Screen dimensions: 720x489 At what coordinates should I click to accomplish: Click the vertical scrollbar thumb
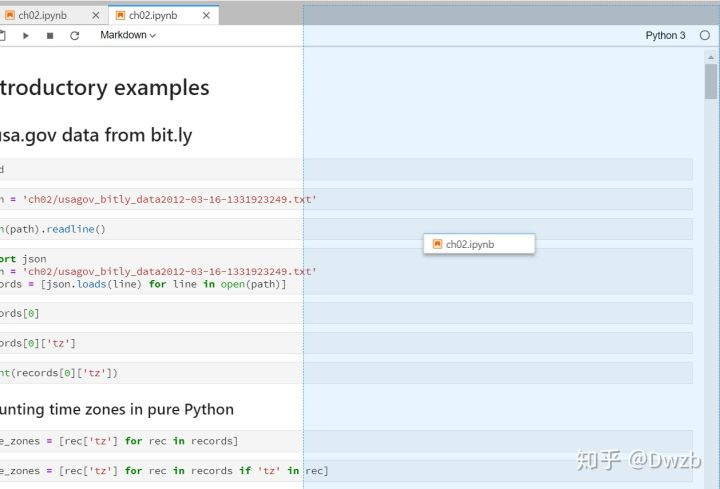711,81
